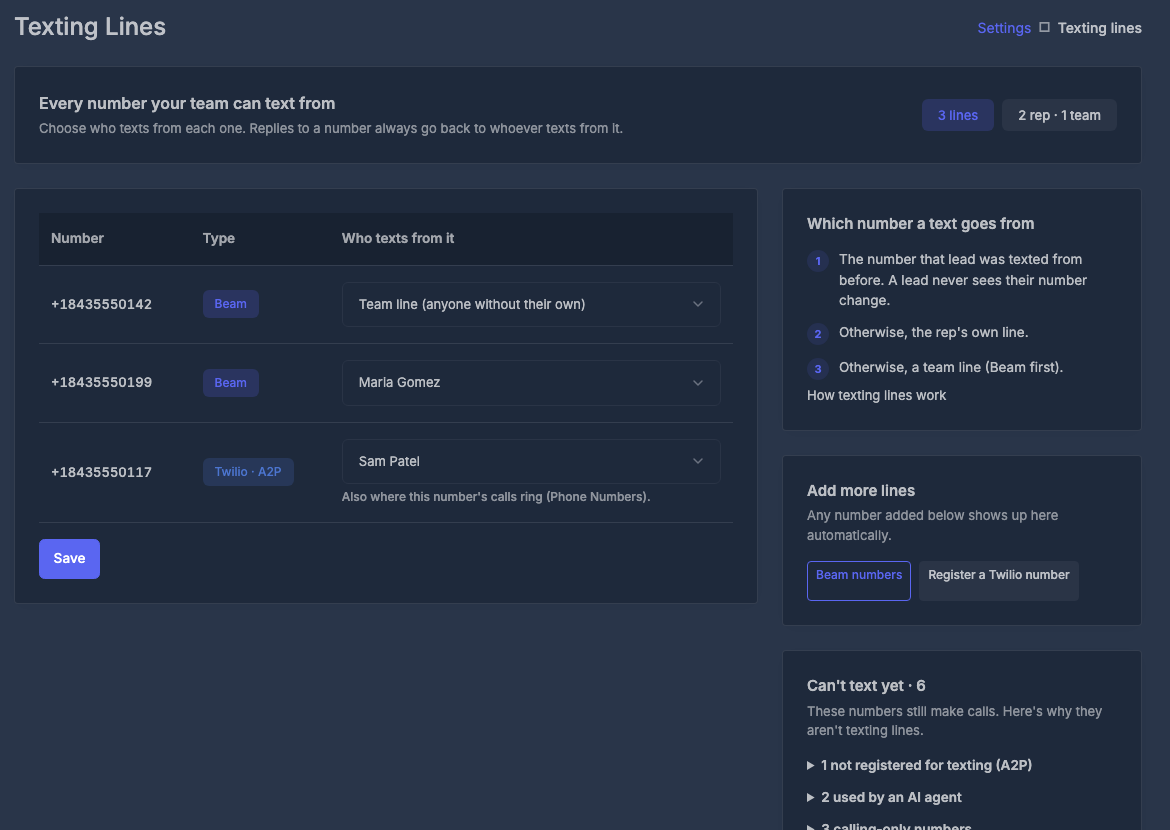Open 'How texting lines work' link

pyautogui.click(x=876, y=396)
